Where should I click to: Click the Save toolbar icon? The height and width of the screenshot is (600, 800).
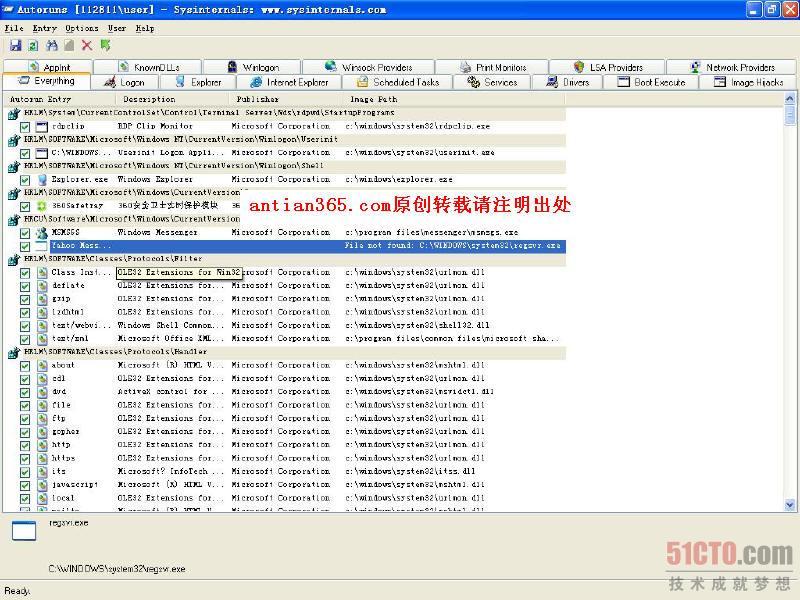point(15,45)
